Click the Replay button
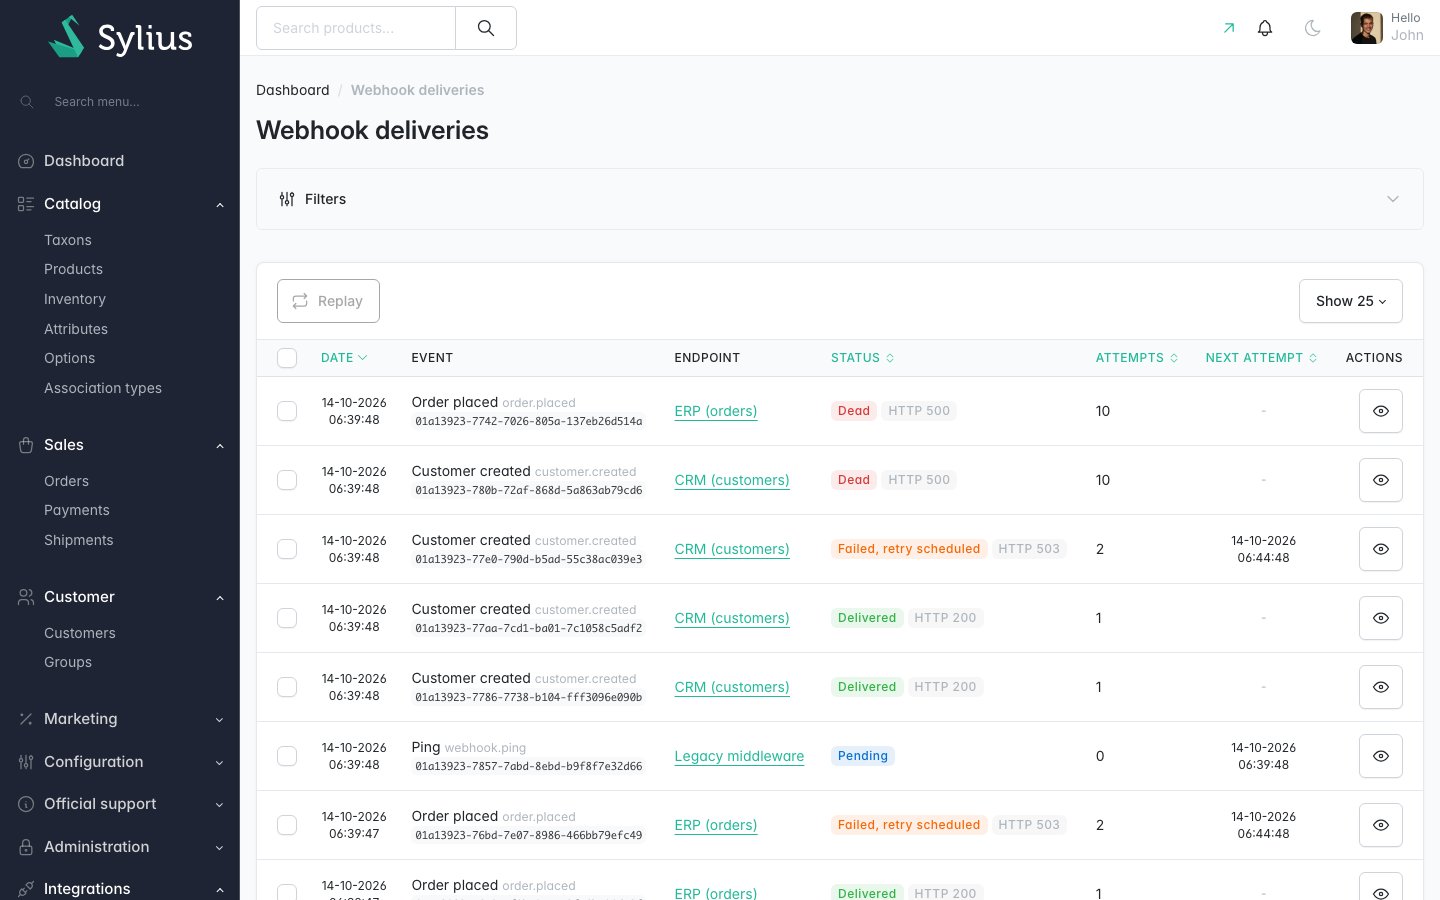1440x900 pixels. (328, 301)
